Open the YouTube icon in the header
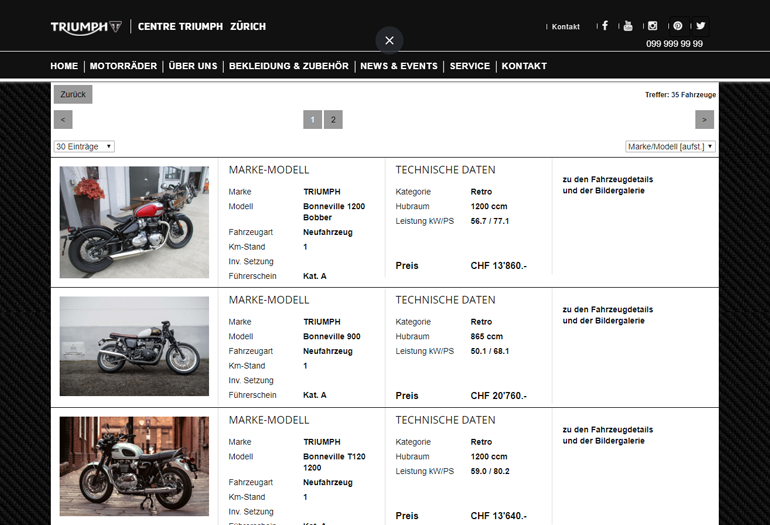Image resolution: width=770 pixels, height=525 pixels. [x=628, y=26]
